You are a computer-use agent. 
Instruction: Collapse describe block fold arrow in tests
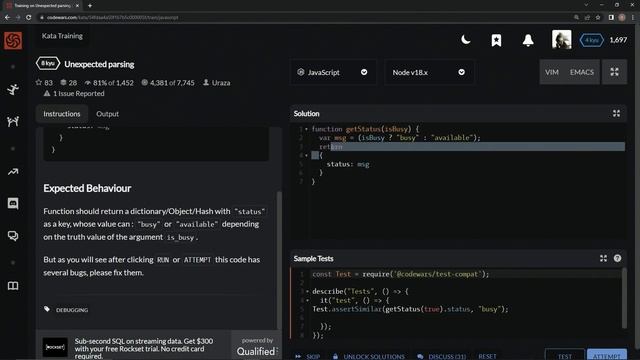point(307,291)
